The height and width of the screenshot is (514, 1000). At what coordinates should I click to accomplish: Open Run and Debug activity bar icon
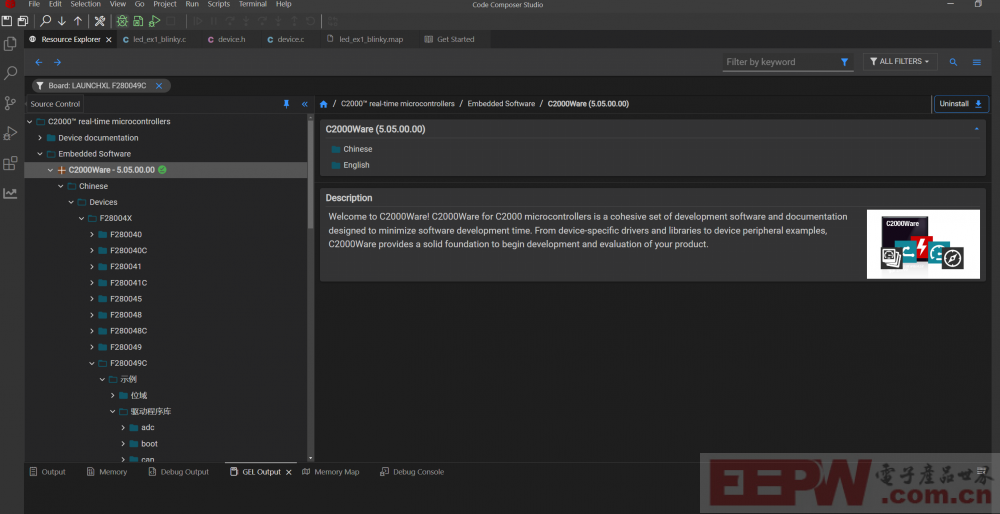10,133
